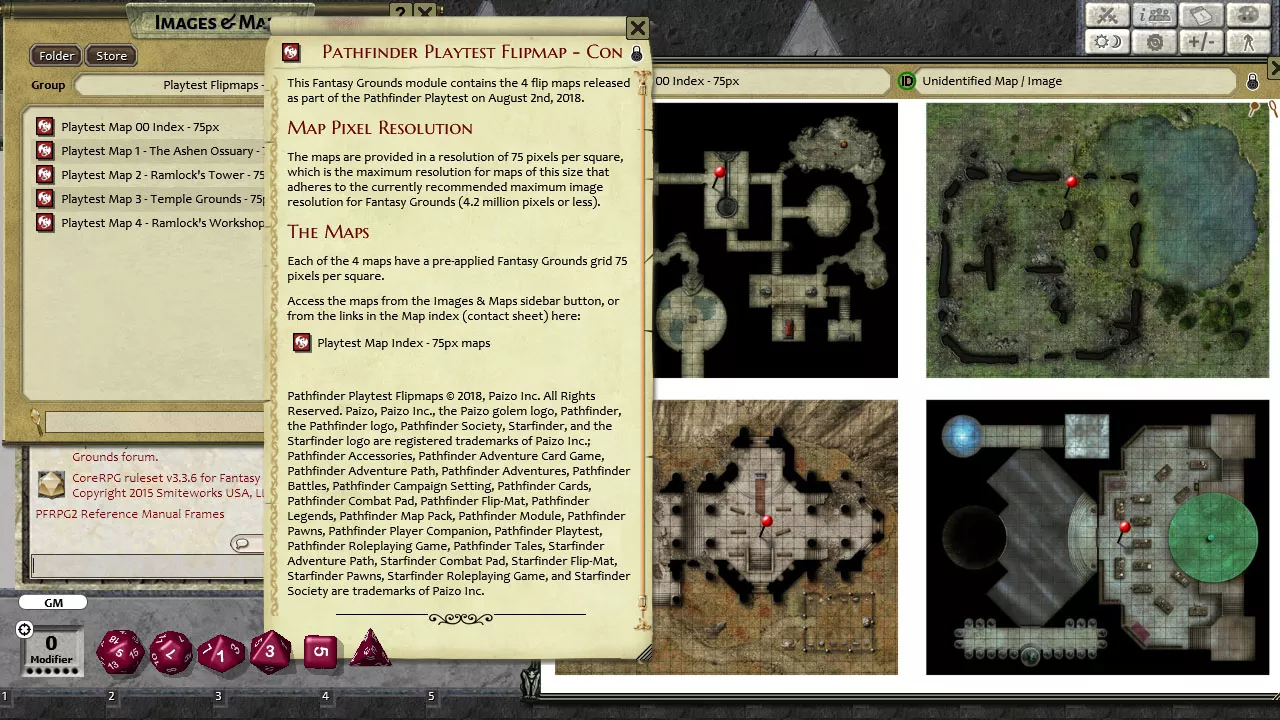Roll the d20 die
Image resolution: width=1280 pixels, height=720 pixels.
(x=119, y=652)
